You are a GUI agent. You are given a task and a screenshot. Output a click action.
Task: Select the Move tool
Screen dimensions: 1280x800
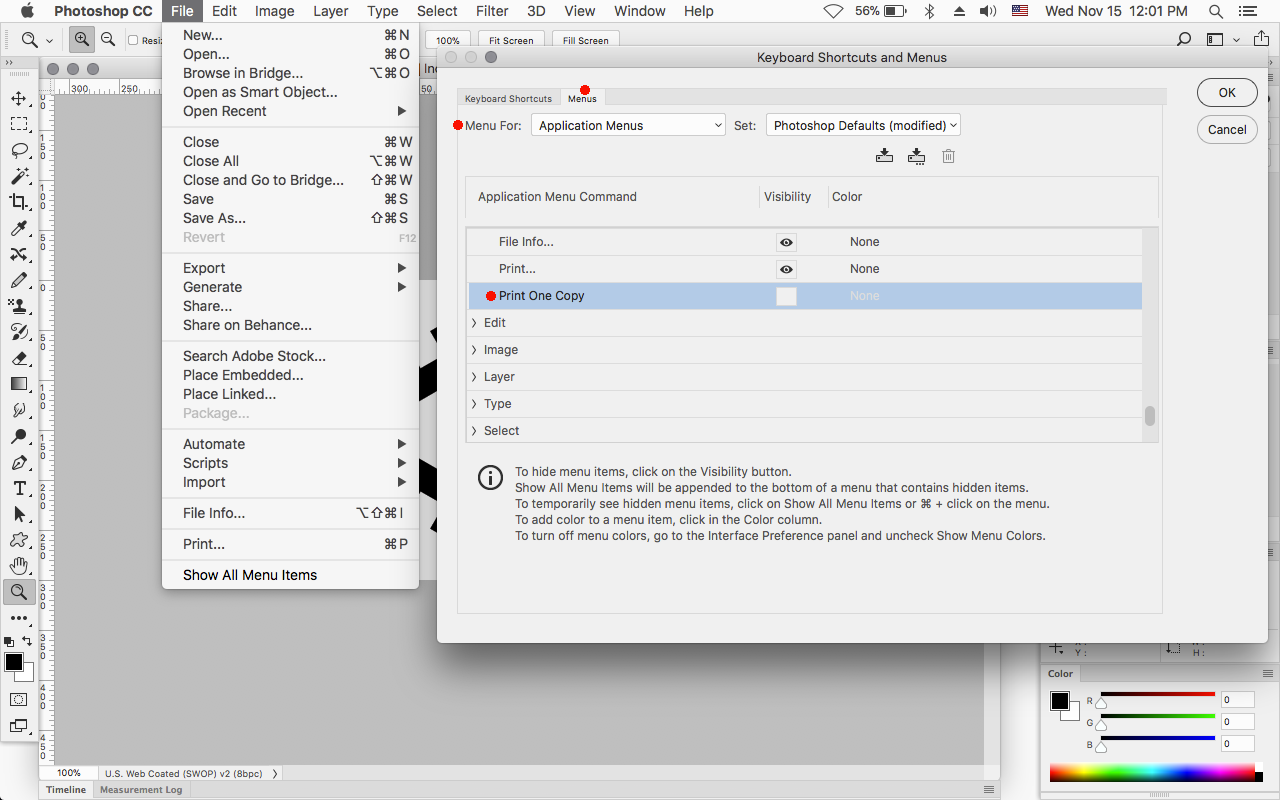coord(18,98)
